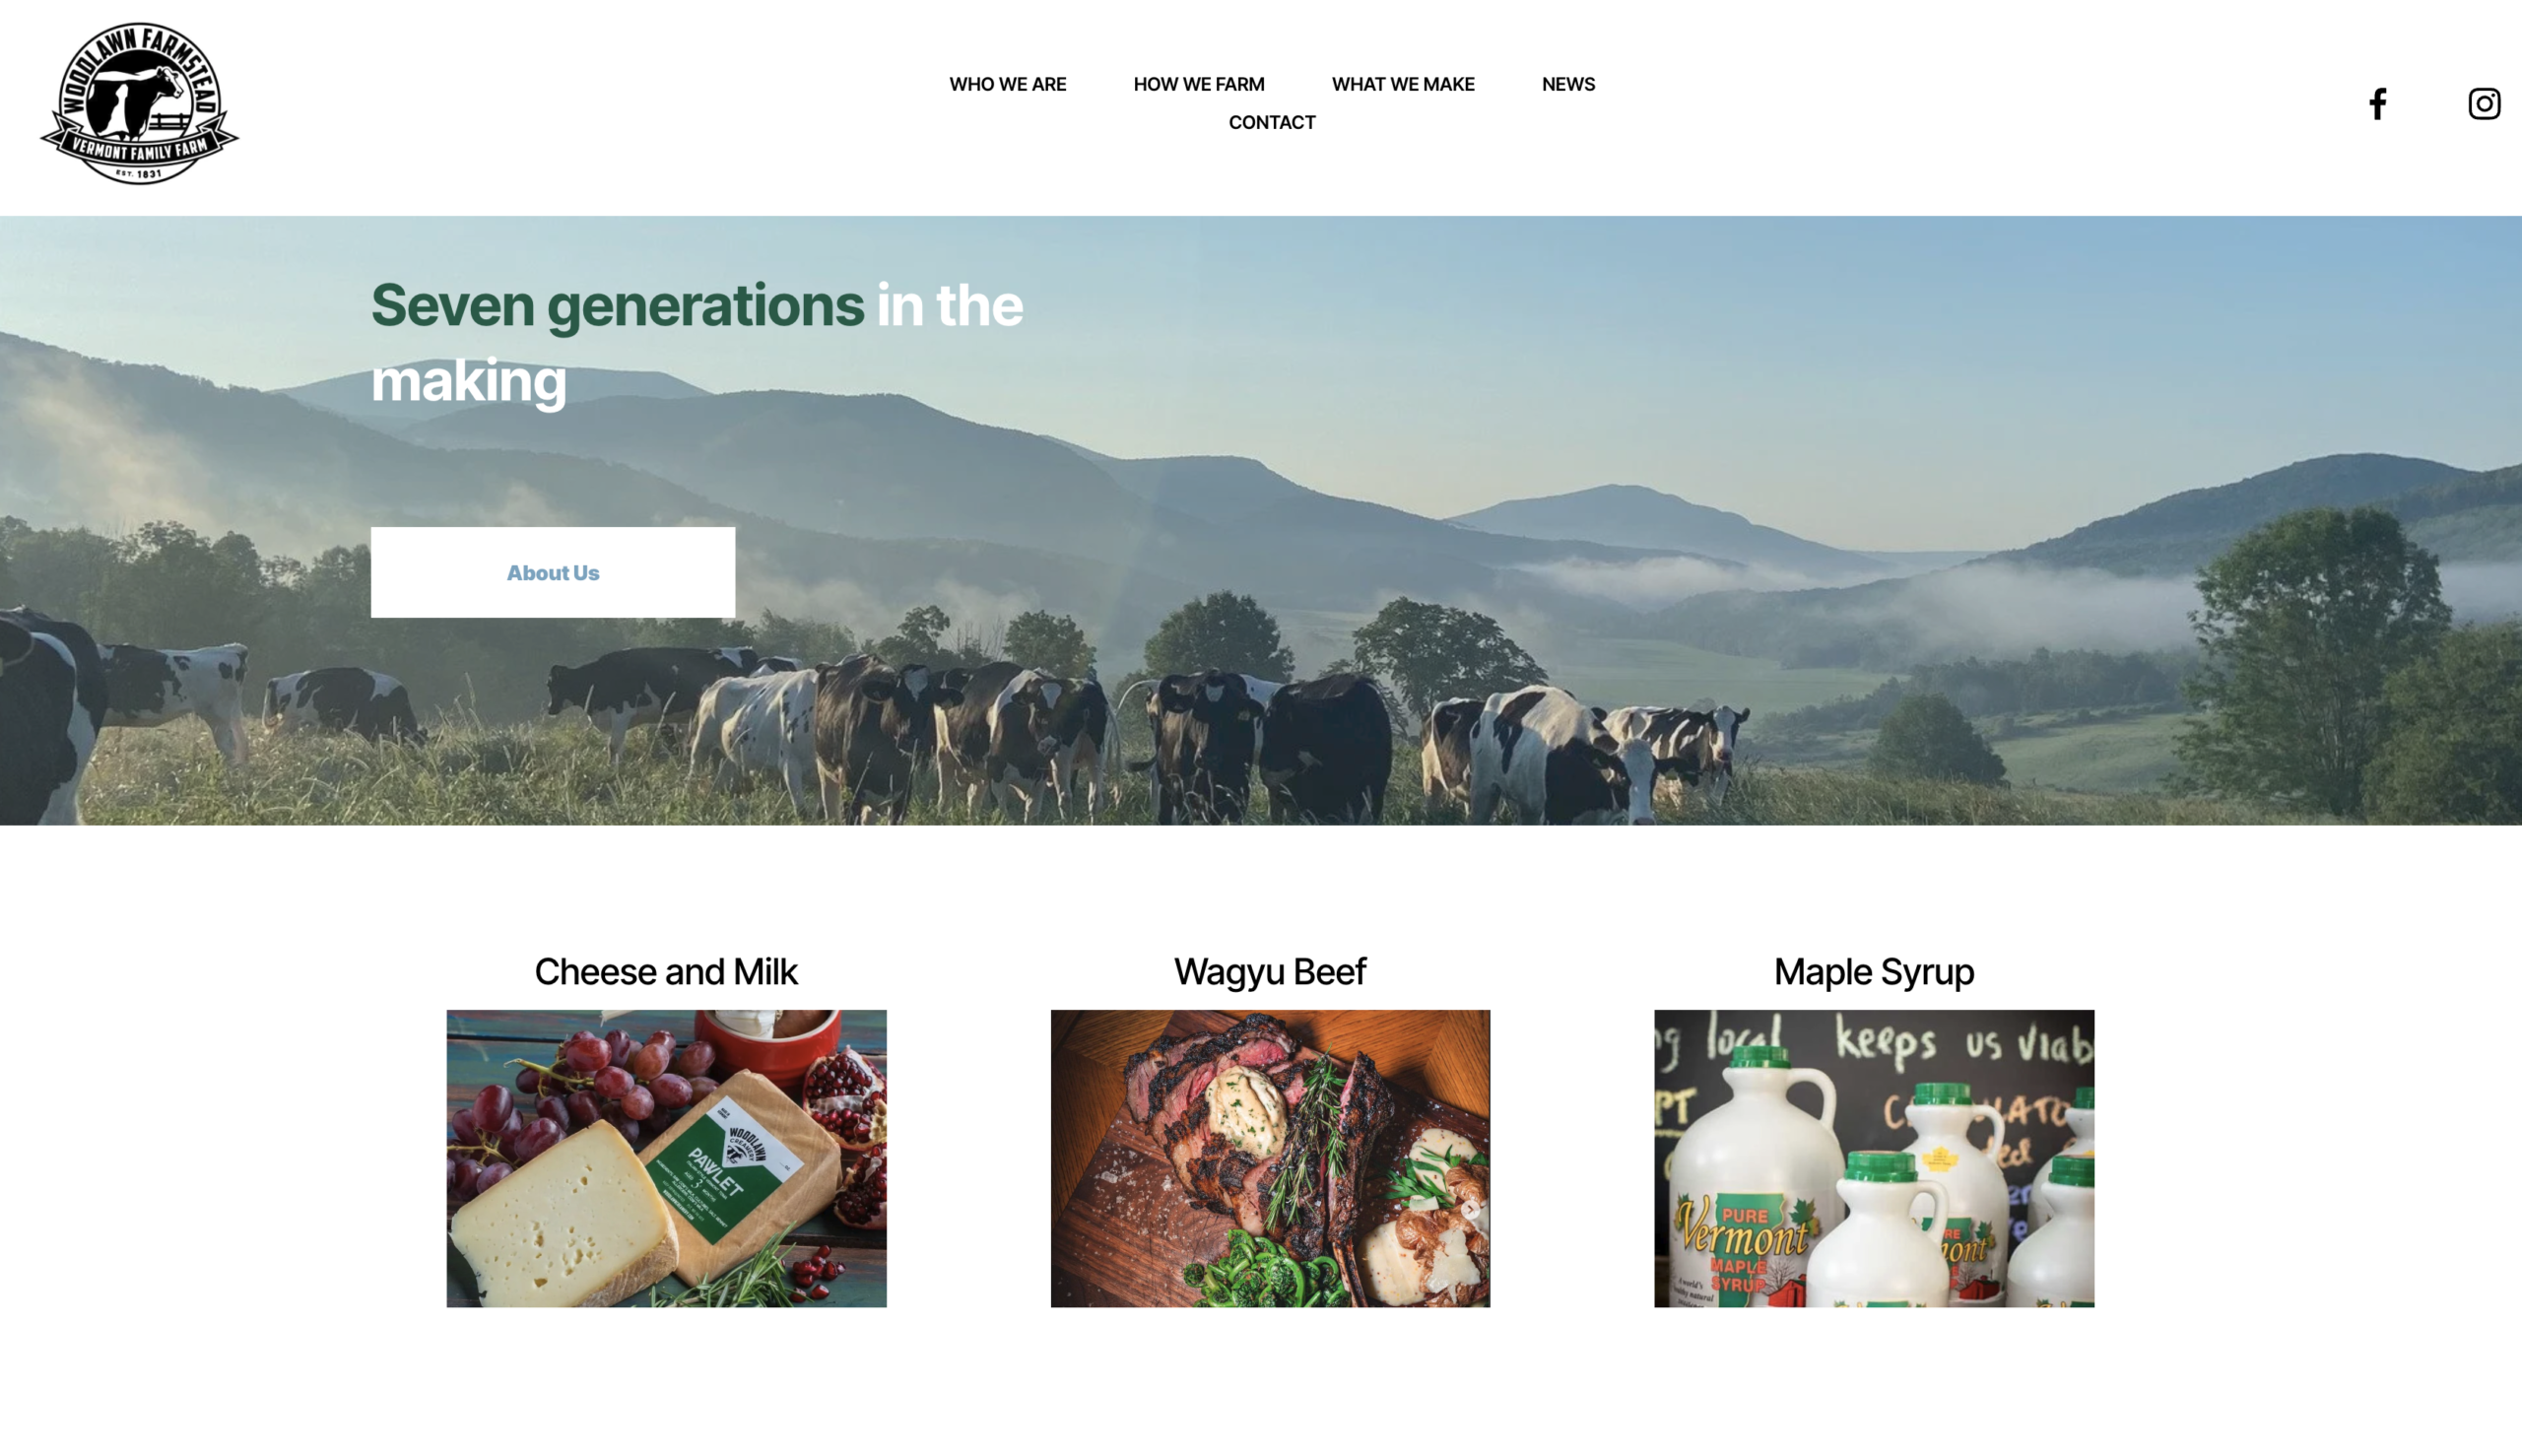2522x1456 pixels.
Task: Open the Instagram profile icon
Action: tap(2484, 103)
